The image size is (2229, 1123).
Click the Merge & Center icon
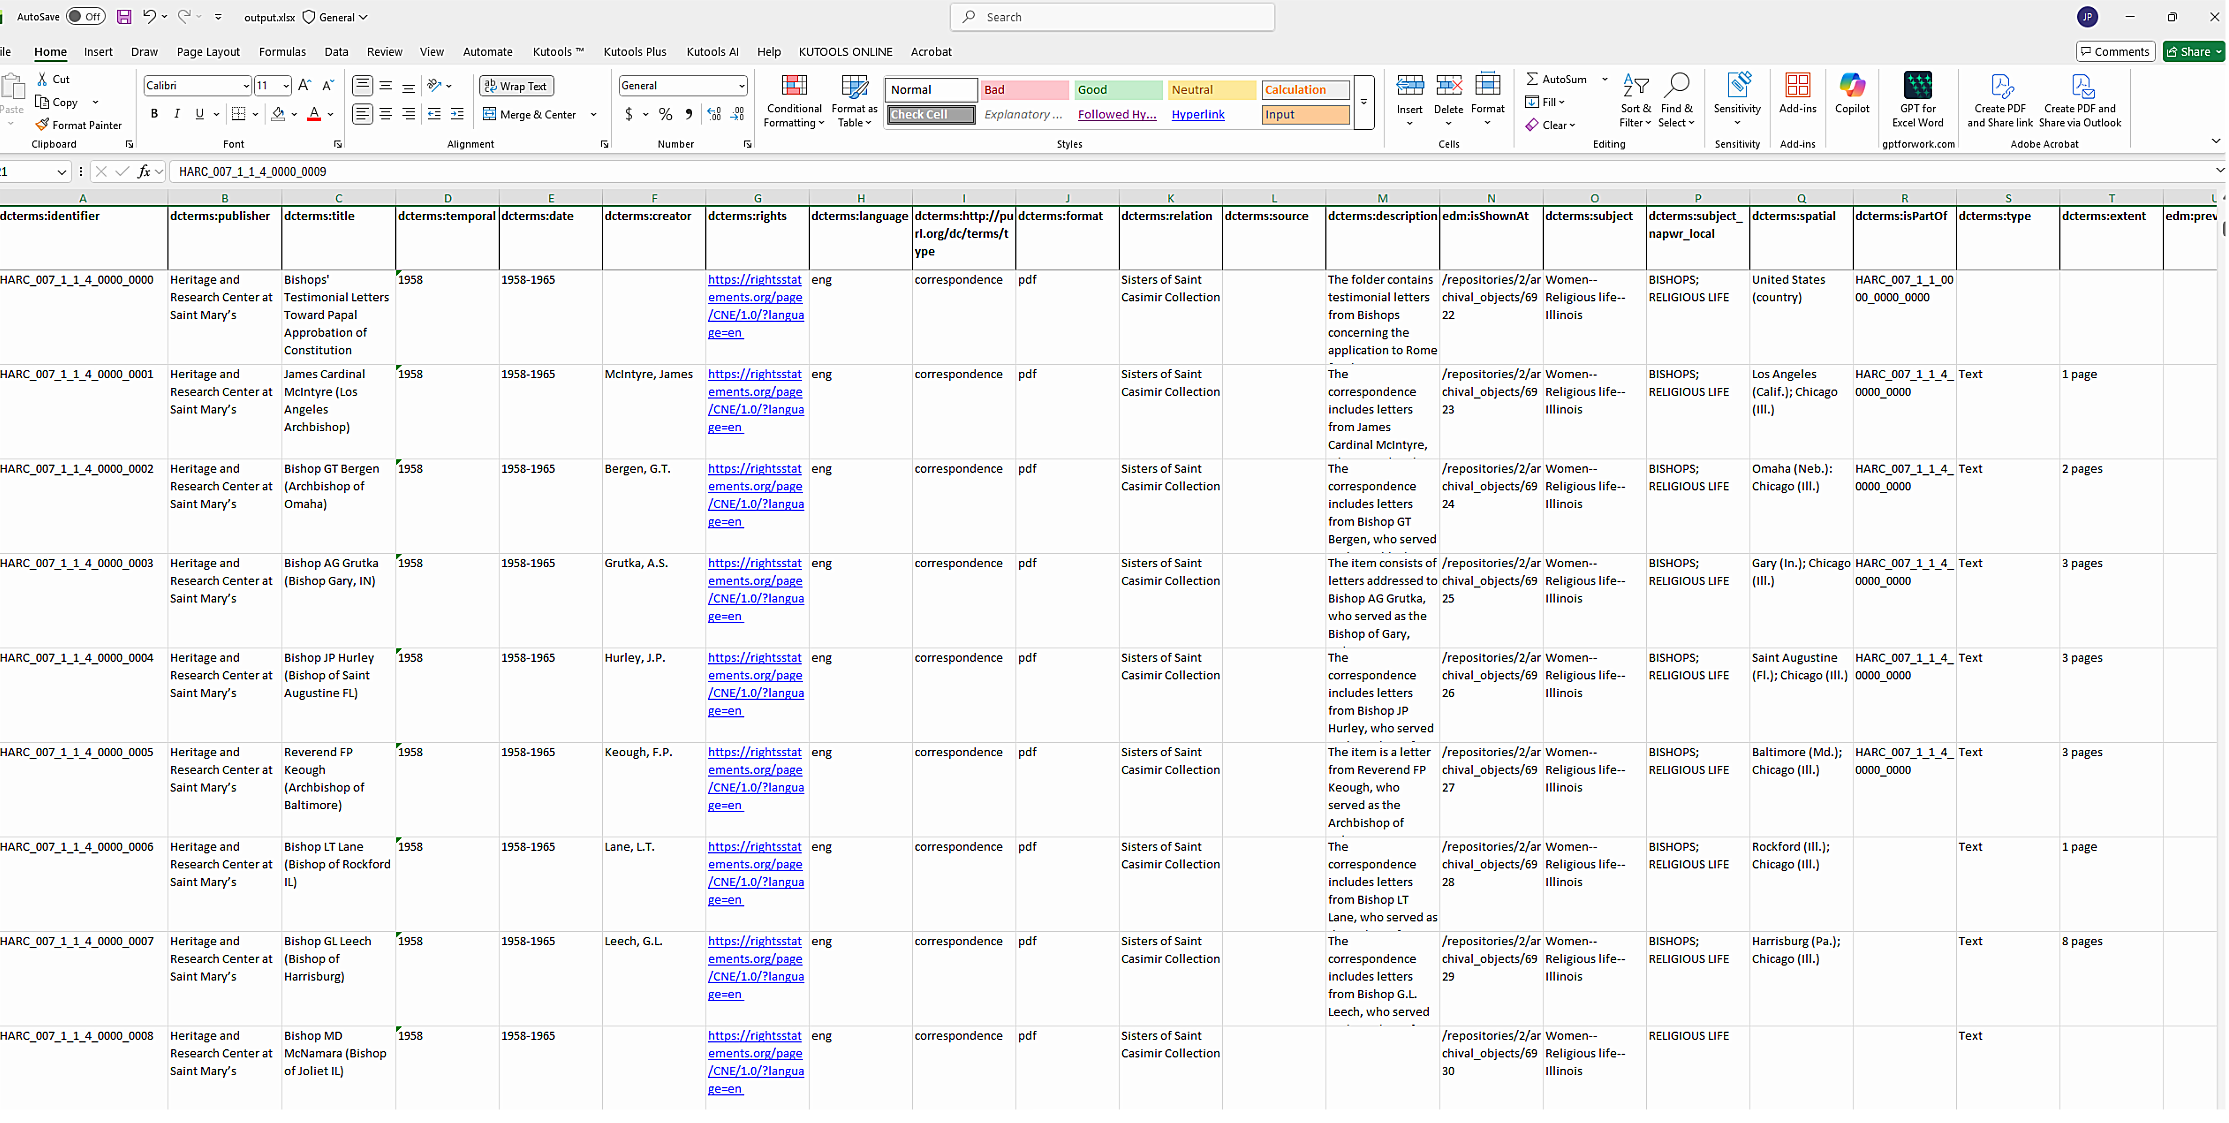coord(490,114)
